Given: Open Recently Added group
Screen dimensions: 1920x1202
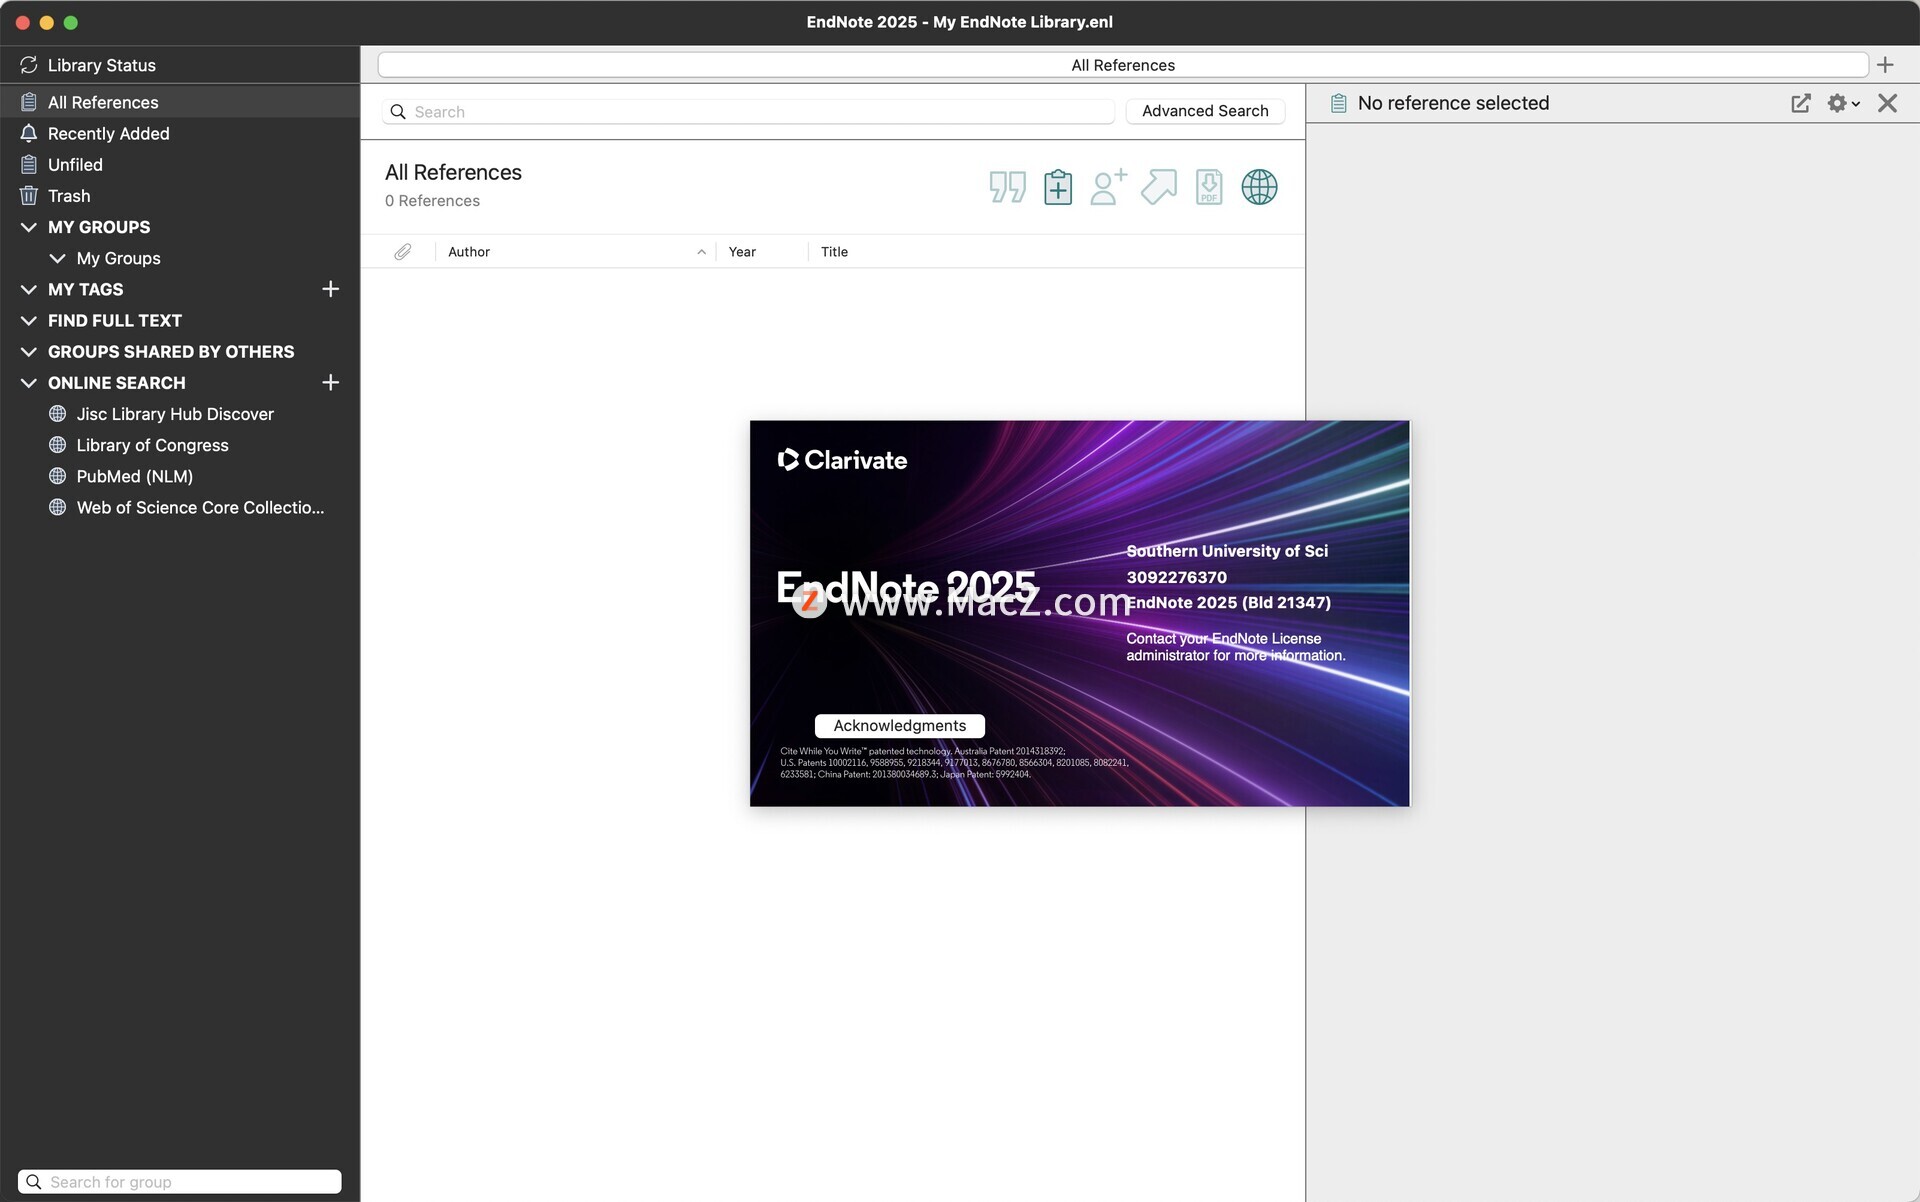Looking at the screenshot, I should coord(180,133).
